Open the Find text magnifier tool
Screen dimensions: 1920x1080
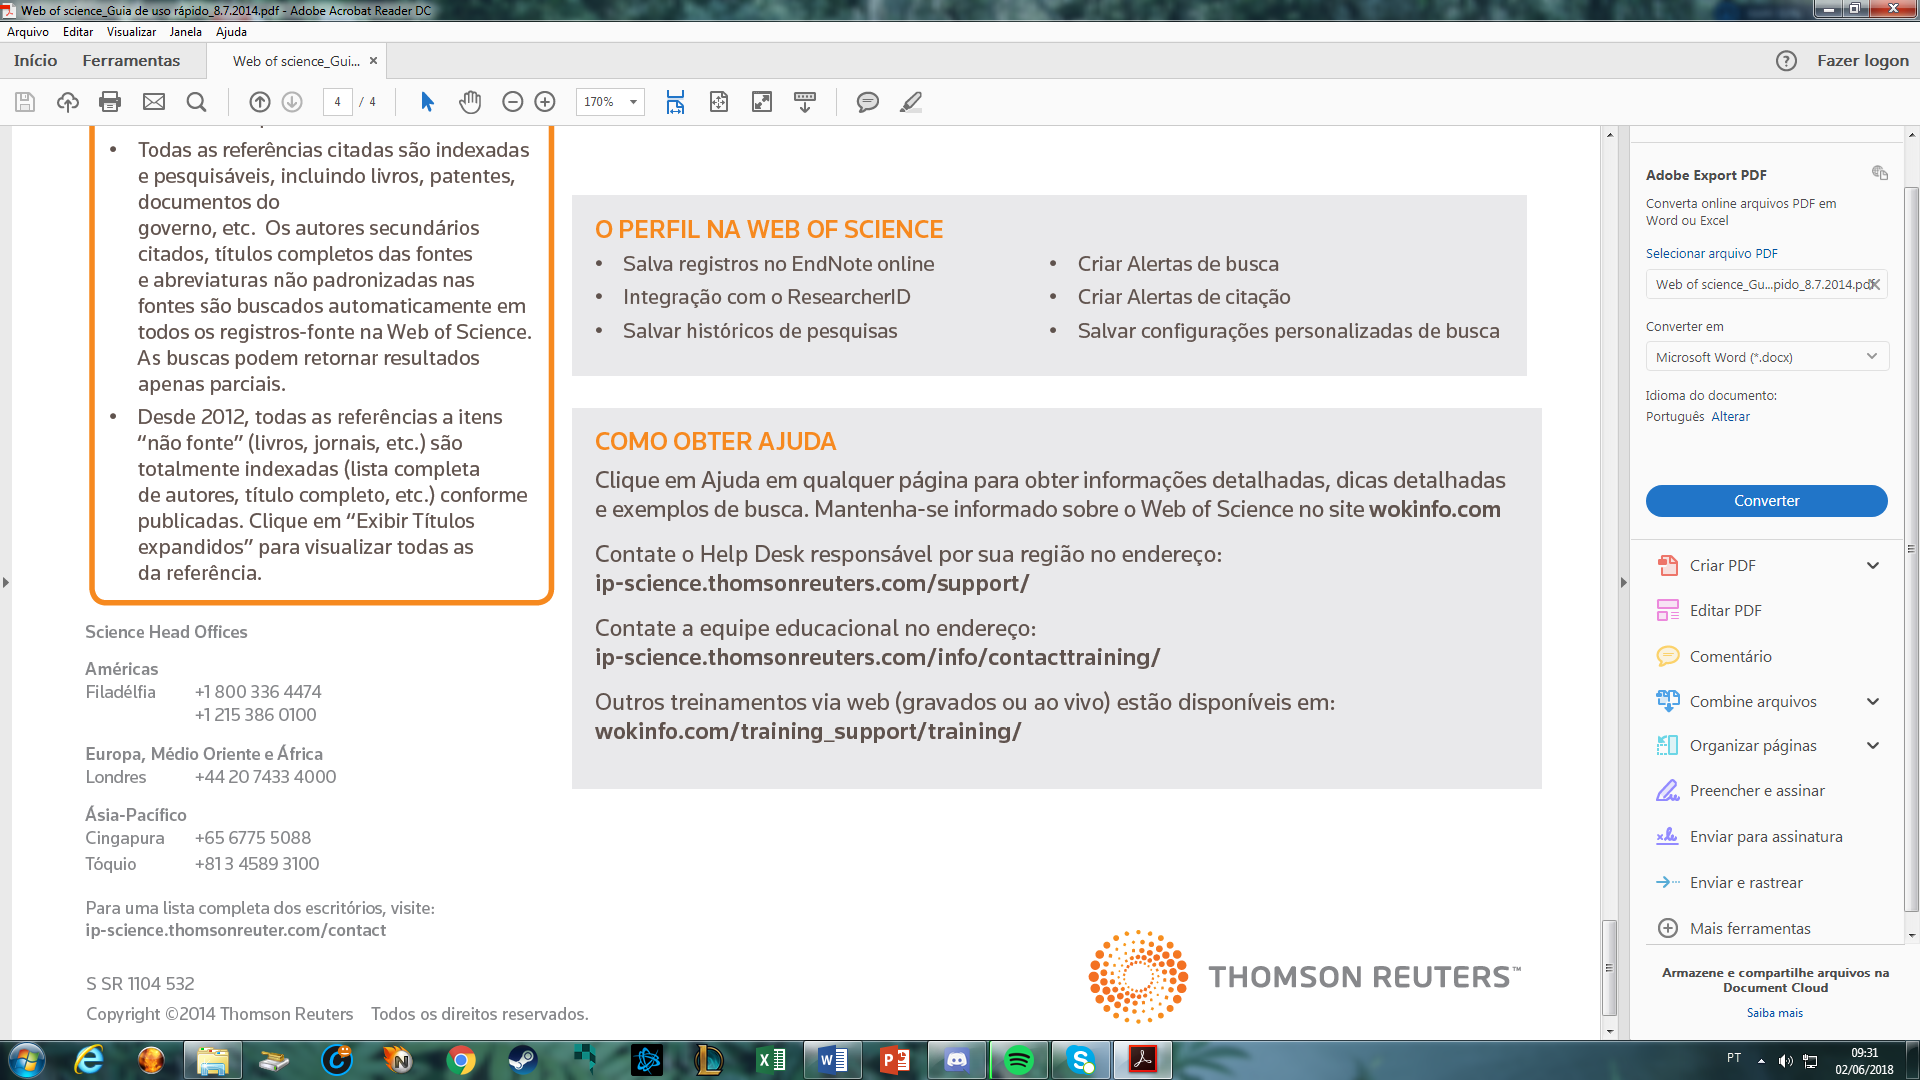pos(197,102)
